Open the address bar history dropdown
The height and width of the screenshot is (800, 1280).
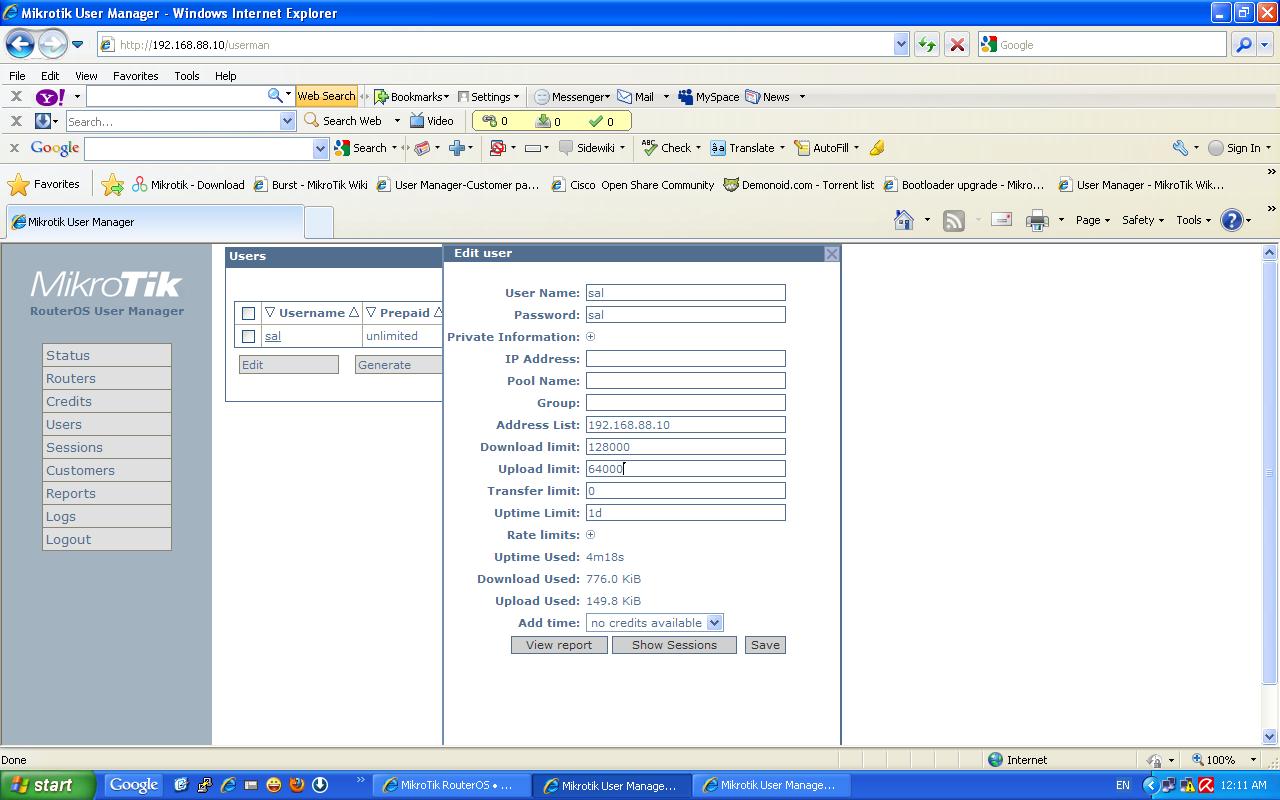pyautogui.click(x=901, y=44)
